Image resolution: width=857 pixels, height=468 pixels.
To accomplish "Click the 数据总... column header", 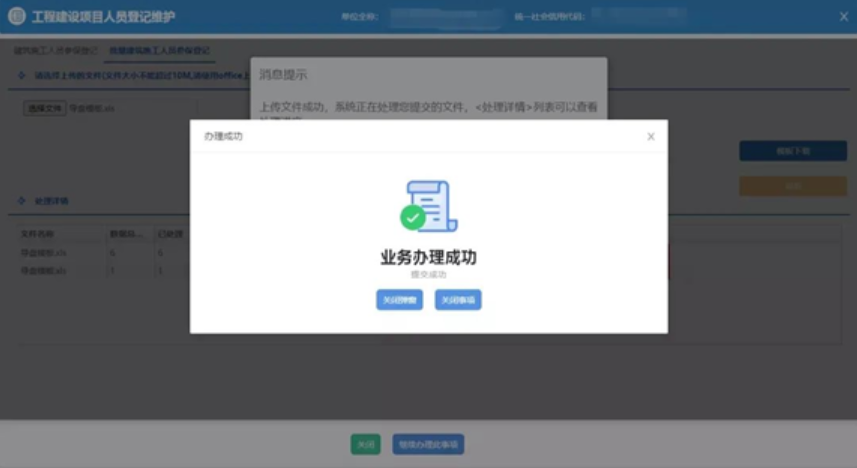I will tap(126, 234).
